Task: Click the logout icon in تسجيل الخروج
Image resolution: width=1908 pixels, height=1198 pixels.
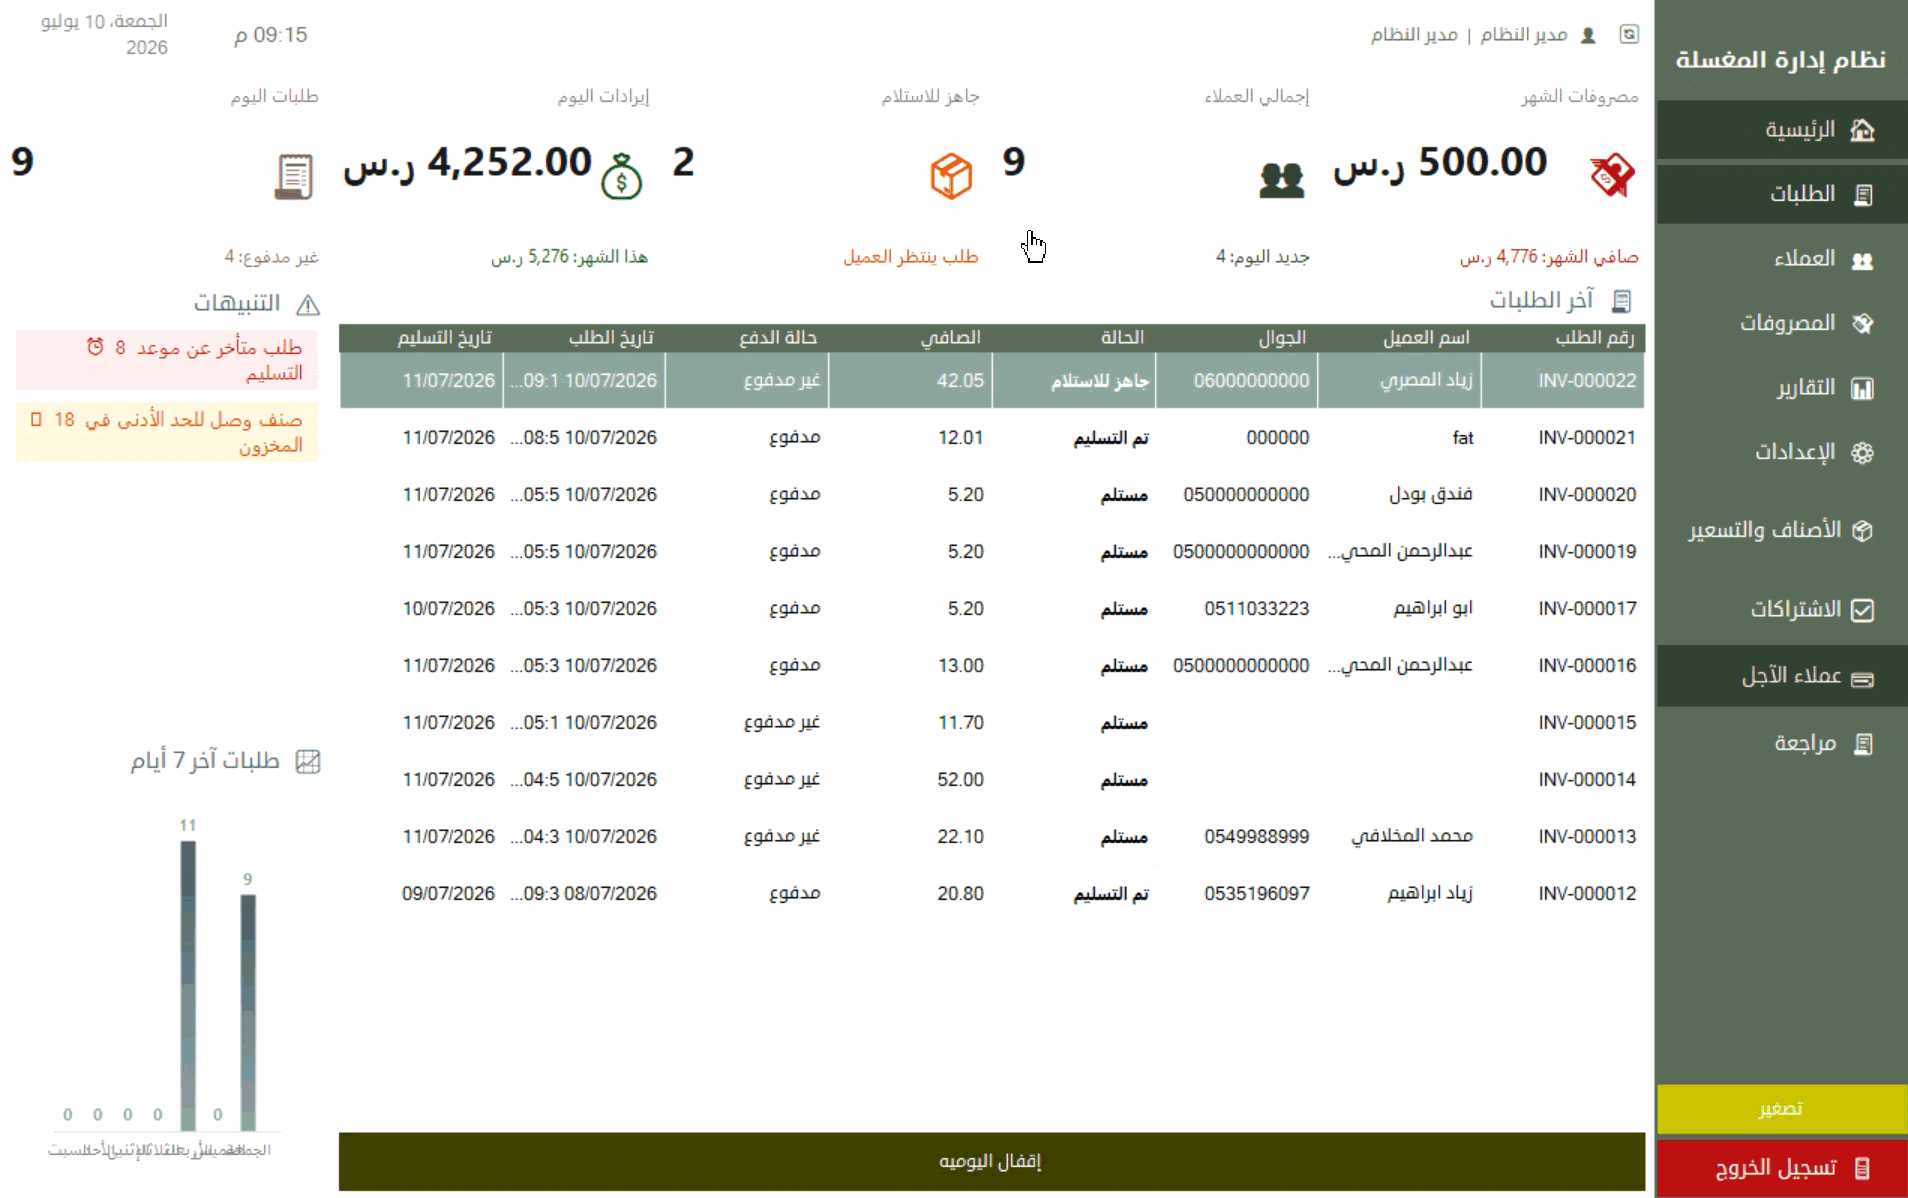Action: pos(1862,1168)
